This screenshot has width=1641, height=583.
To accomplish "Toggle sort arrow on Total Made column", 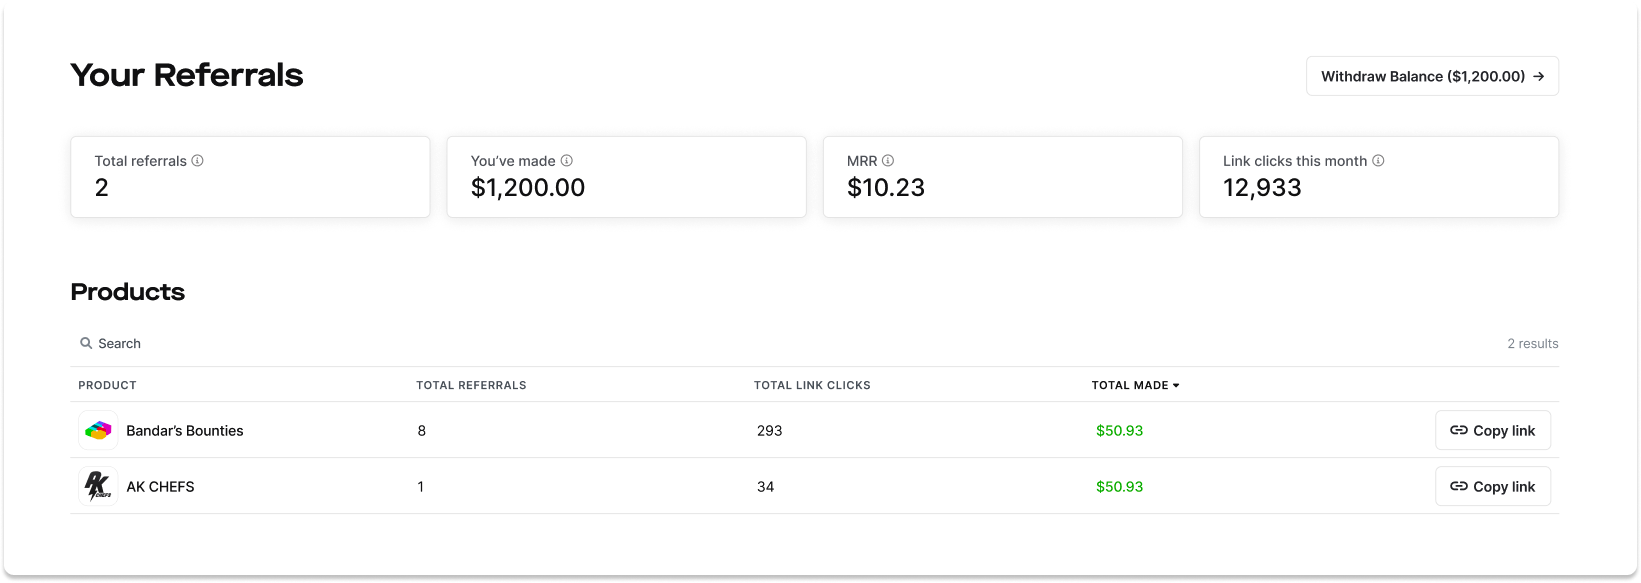I will tap(1176, 385).
